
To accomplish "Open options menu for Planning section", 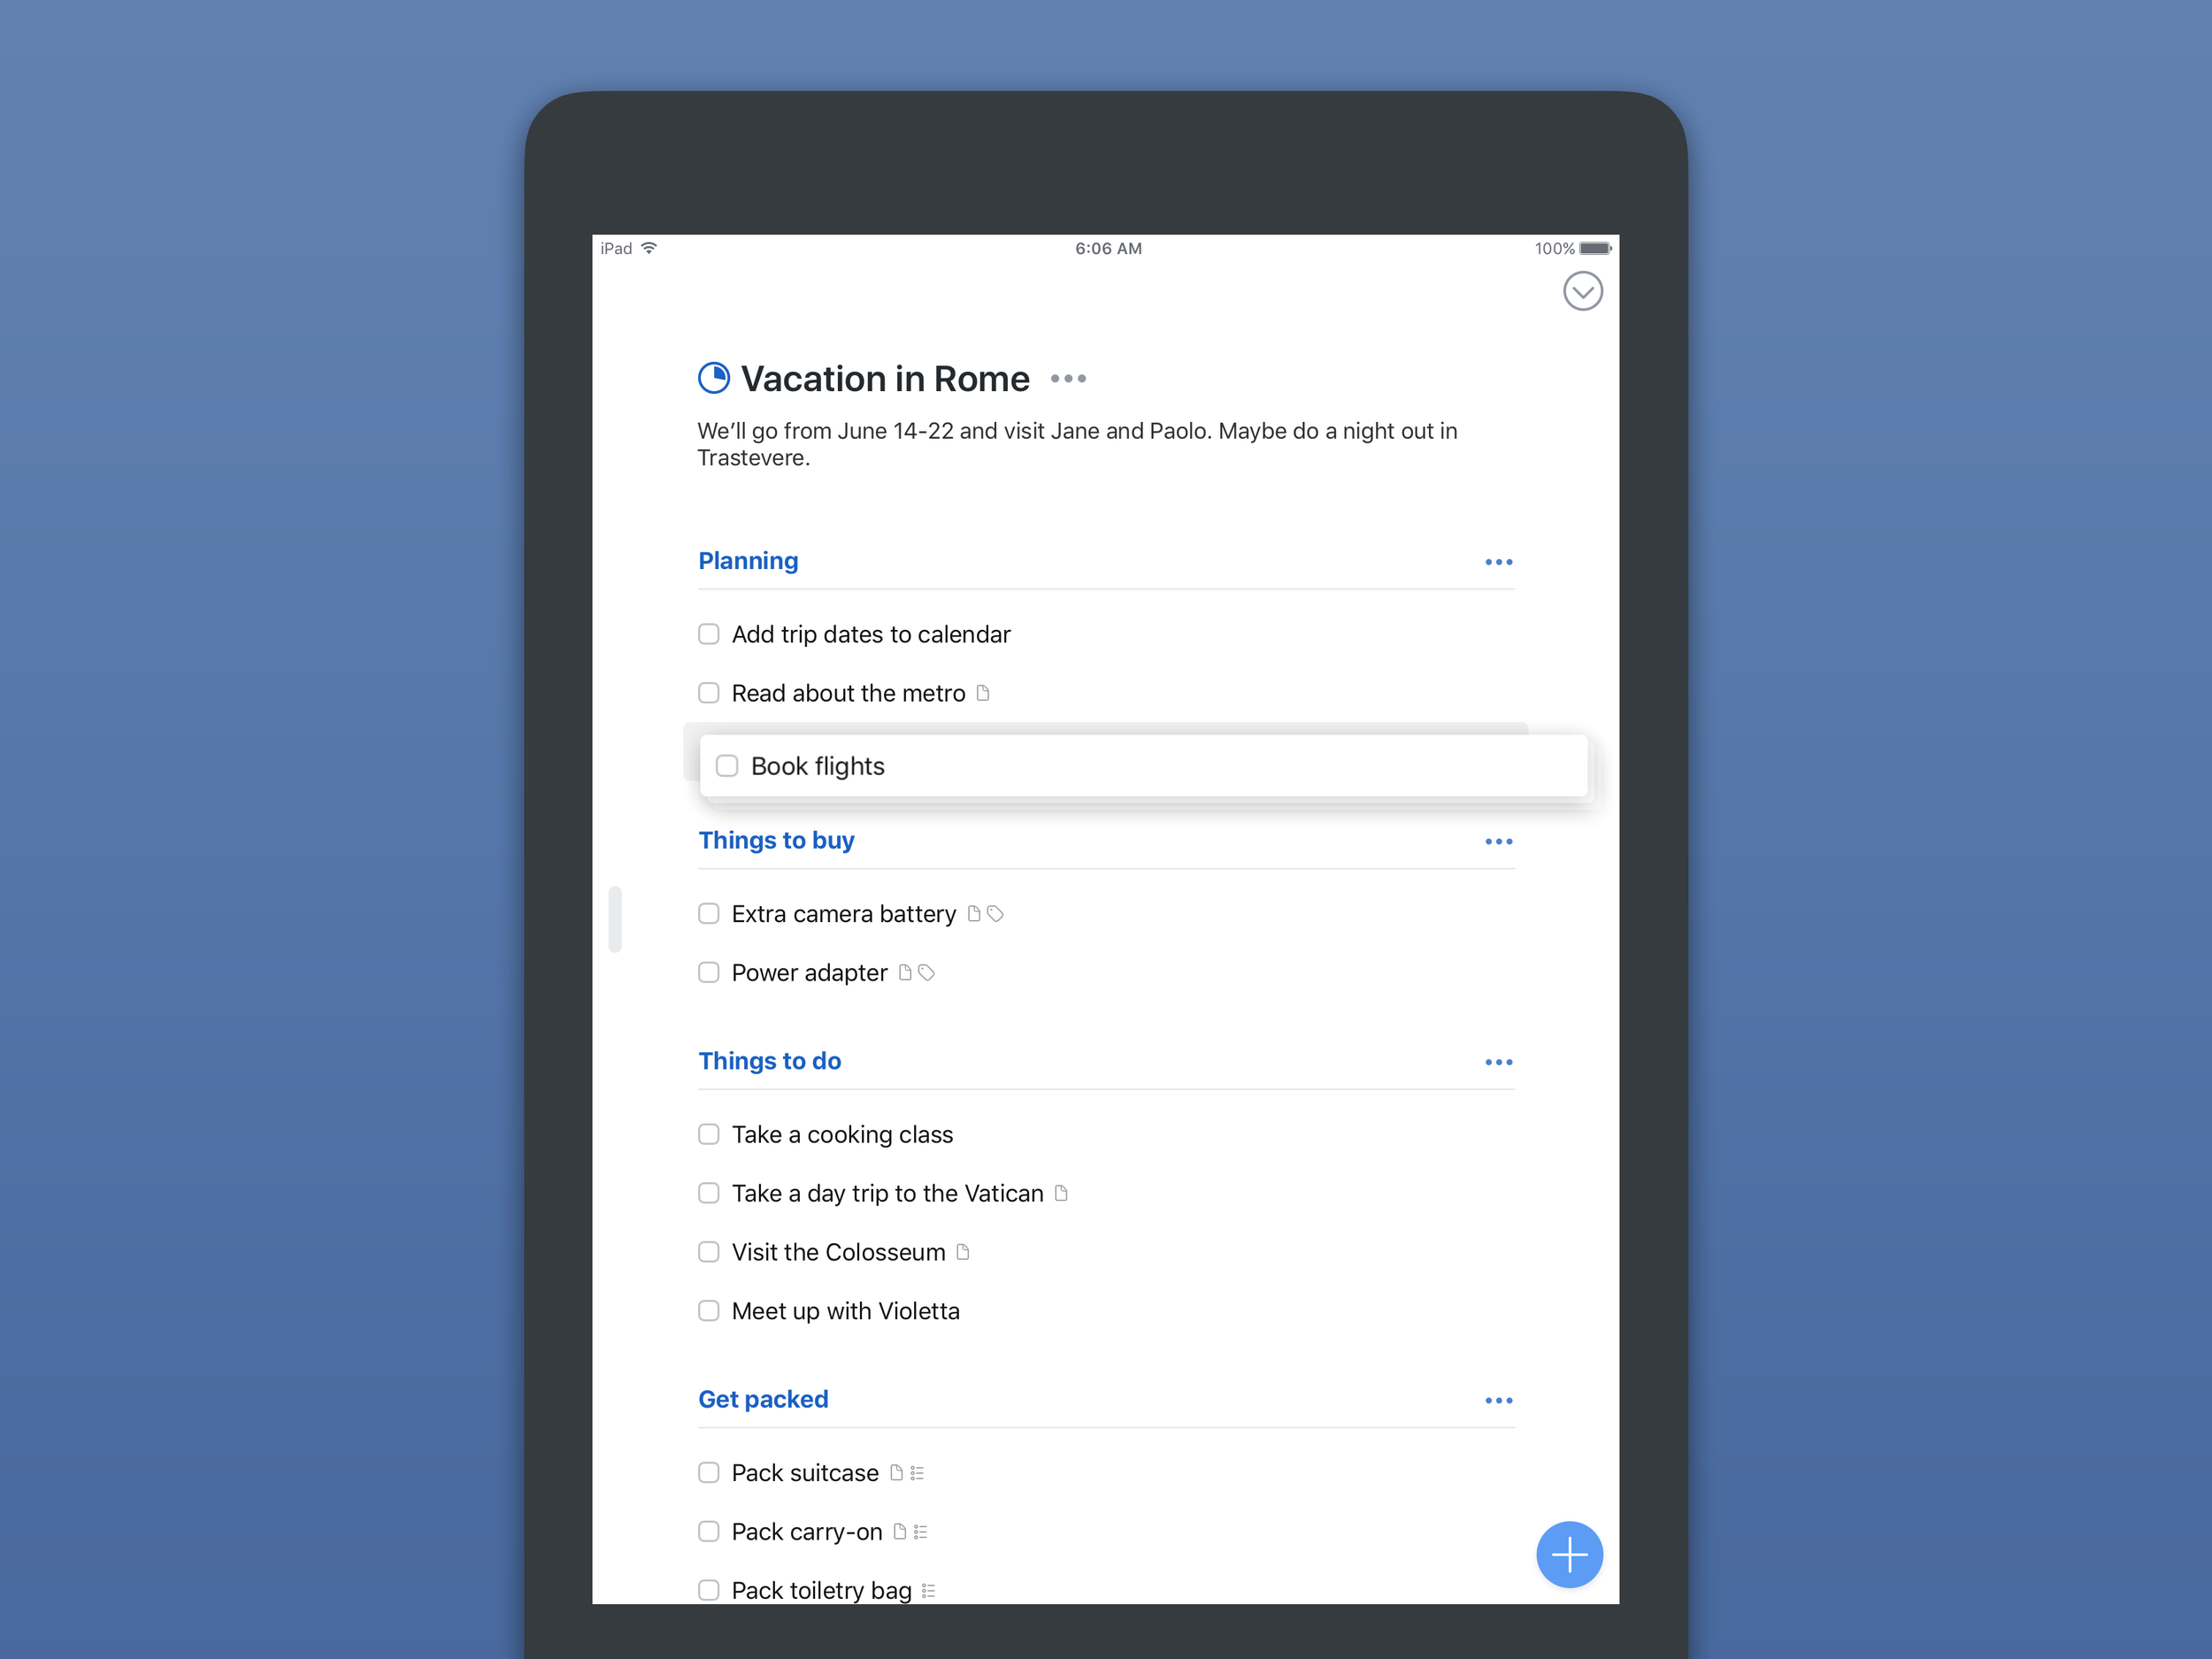I will [x=1498, y=561].
